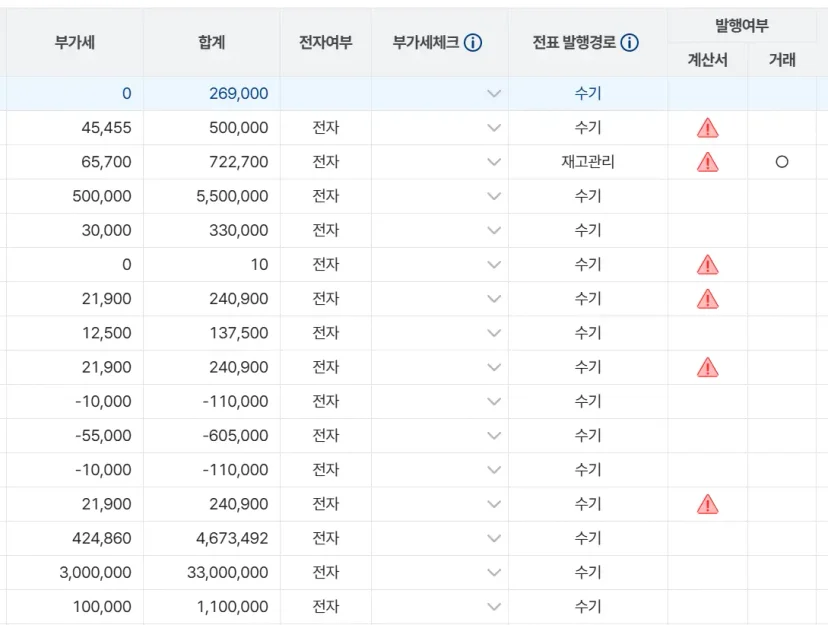Open the 부가세체크 dropdown in the 33,000,000 row
This screenshot has height=625, width=828.
click(494, 572)
